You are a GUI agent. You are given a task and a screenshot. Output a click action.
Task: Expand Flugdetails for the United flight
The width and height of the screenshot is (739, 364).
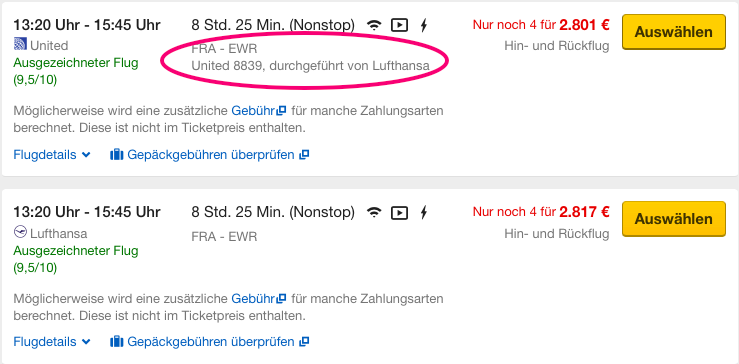52,155
